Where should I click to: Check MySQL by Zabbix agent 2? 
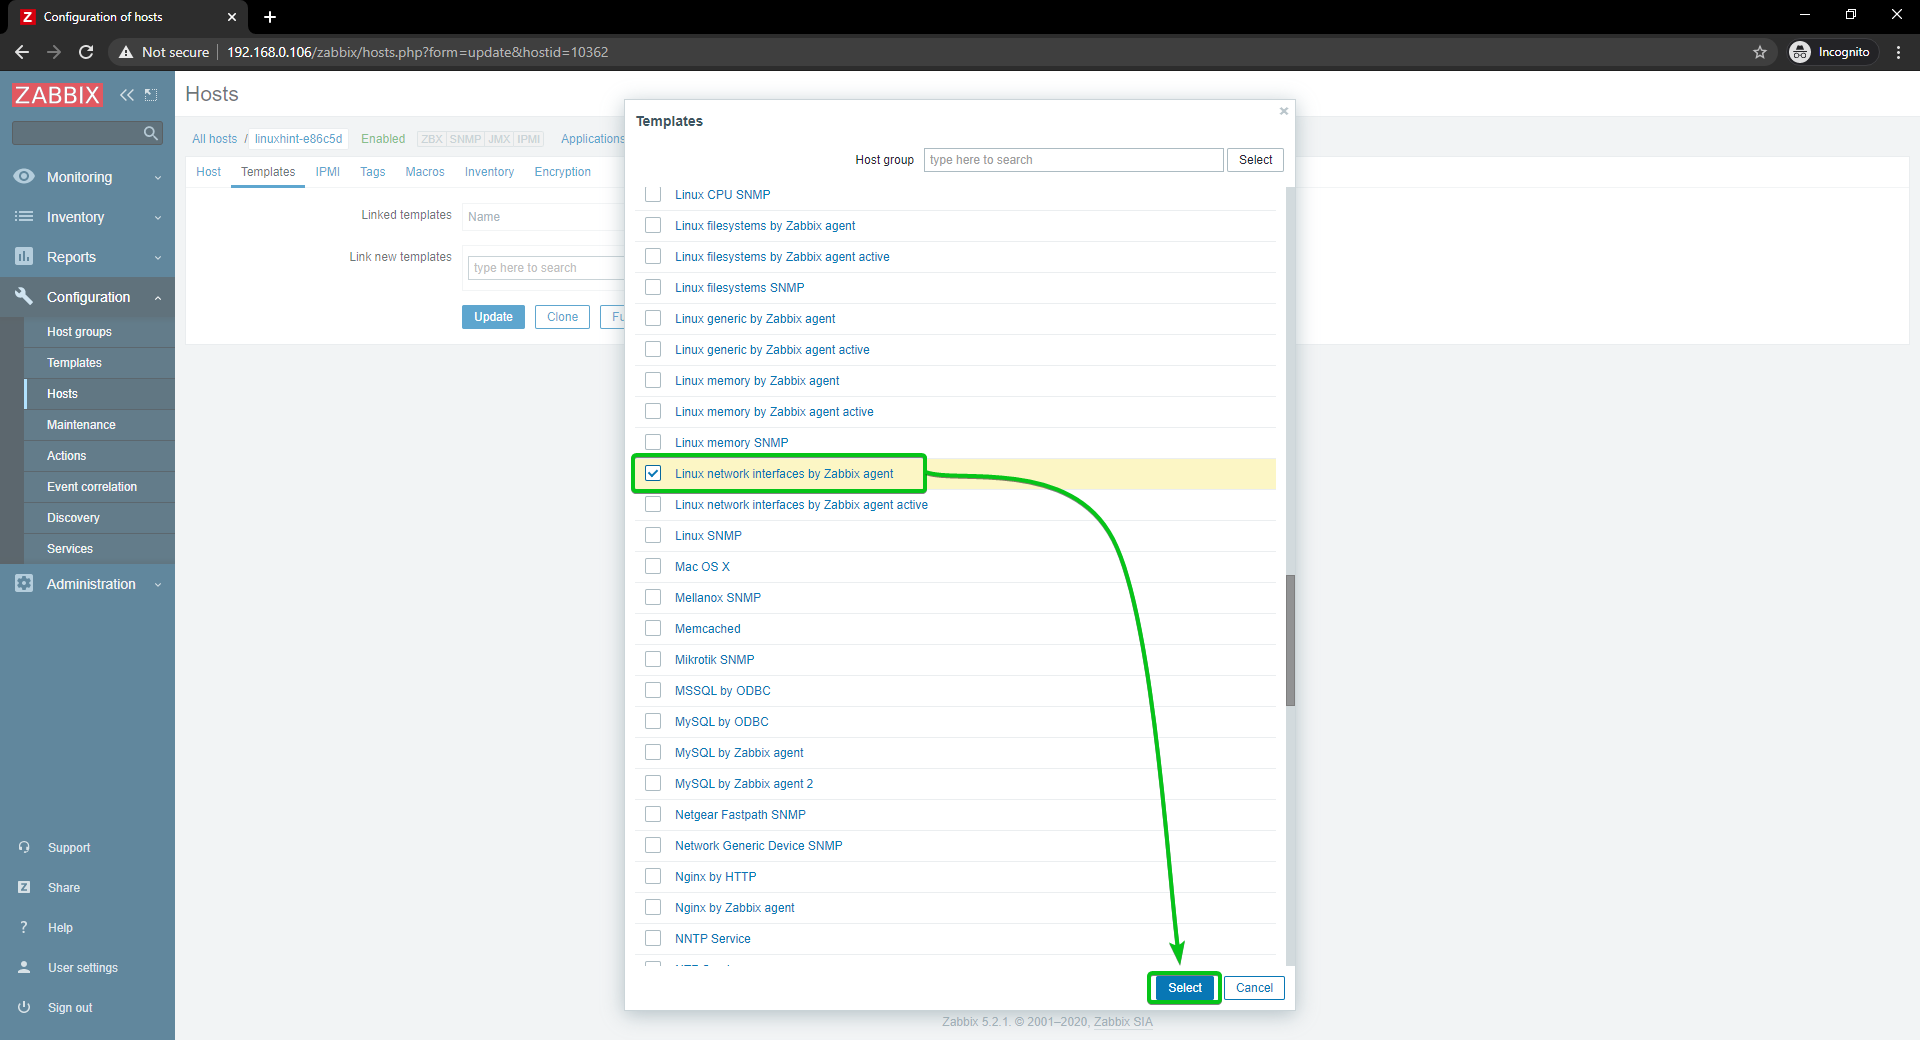(x=653, y=784)
